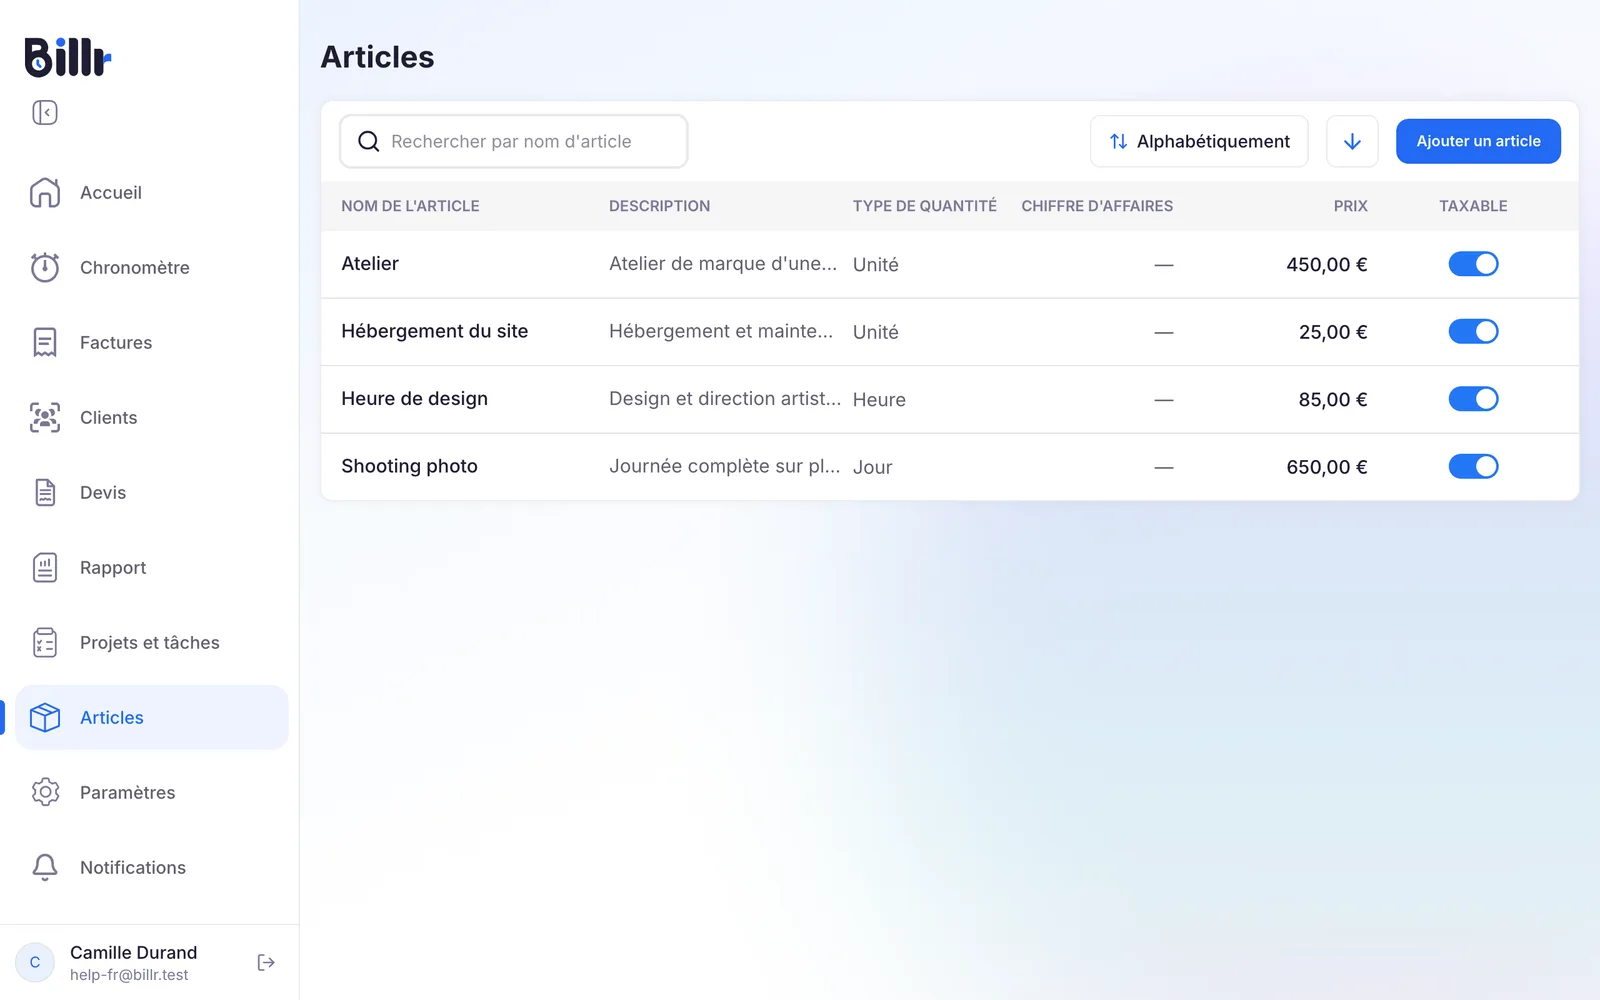Collapse the sidebar with the panel icon
Viewport: 1600px width, 1000px height.
click(x=45, y=113)
